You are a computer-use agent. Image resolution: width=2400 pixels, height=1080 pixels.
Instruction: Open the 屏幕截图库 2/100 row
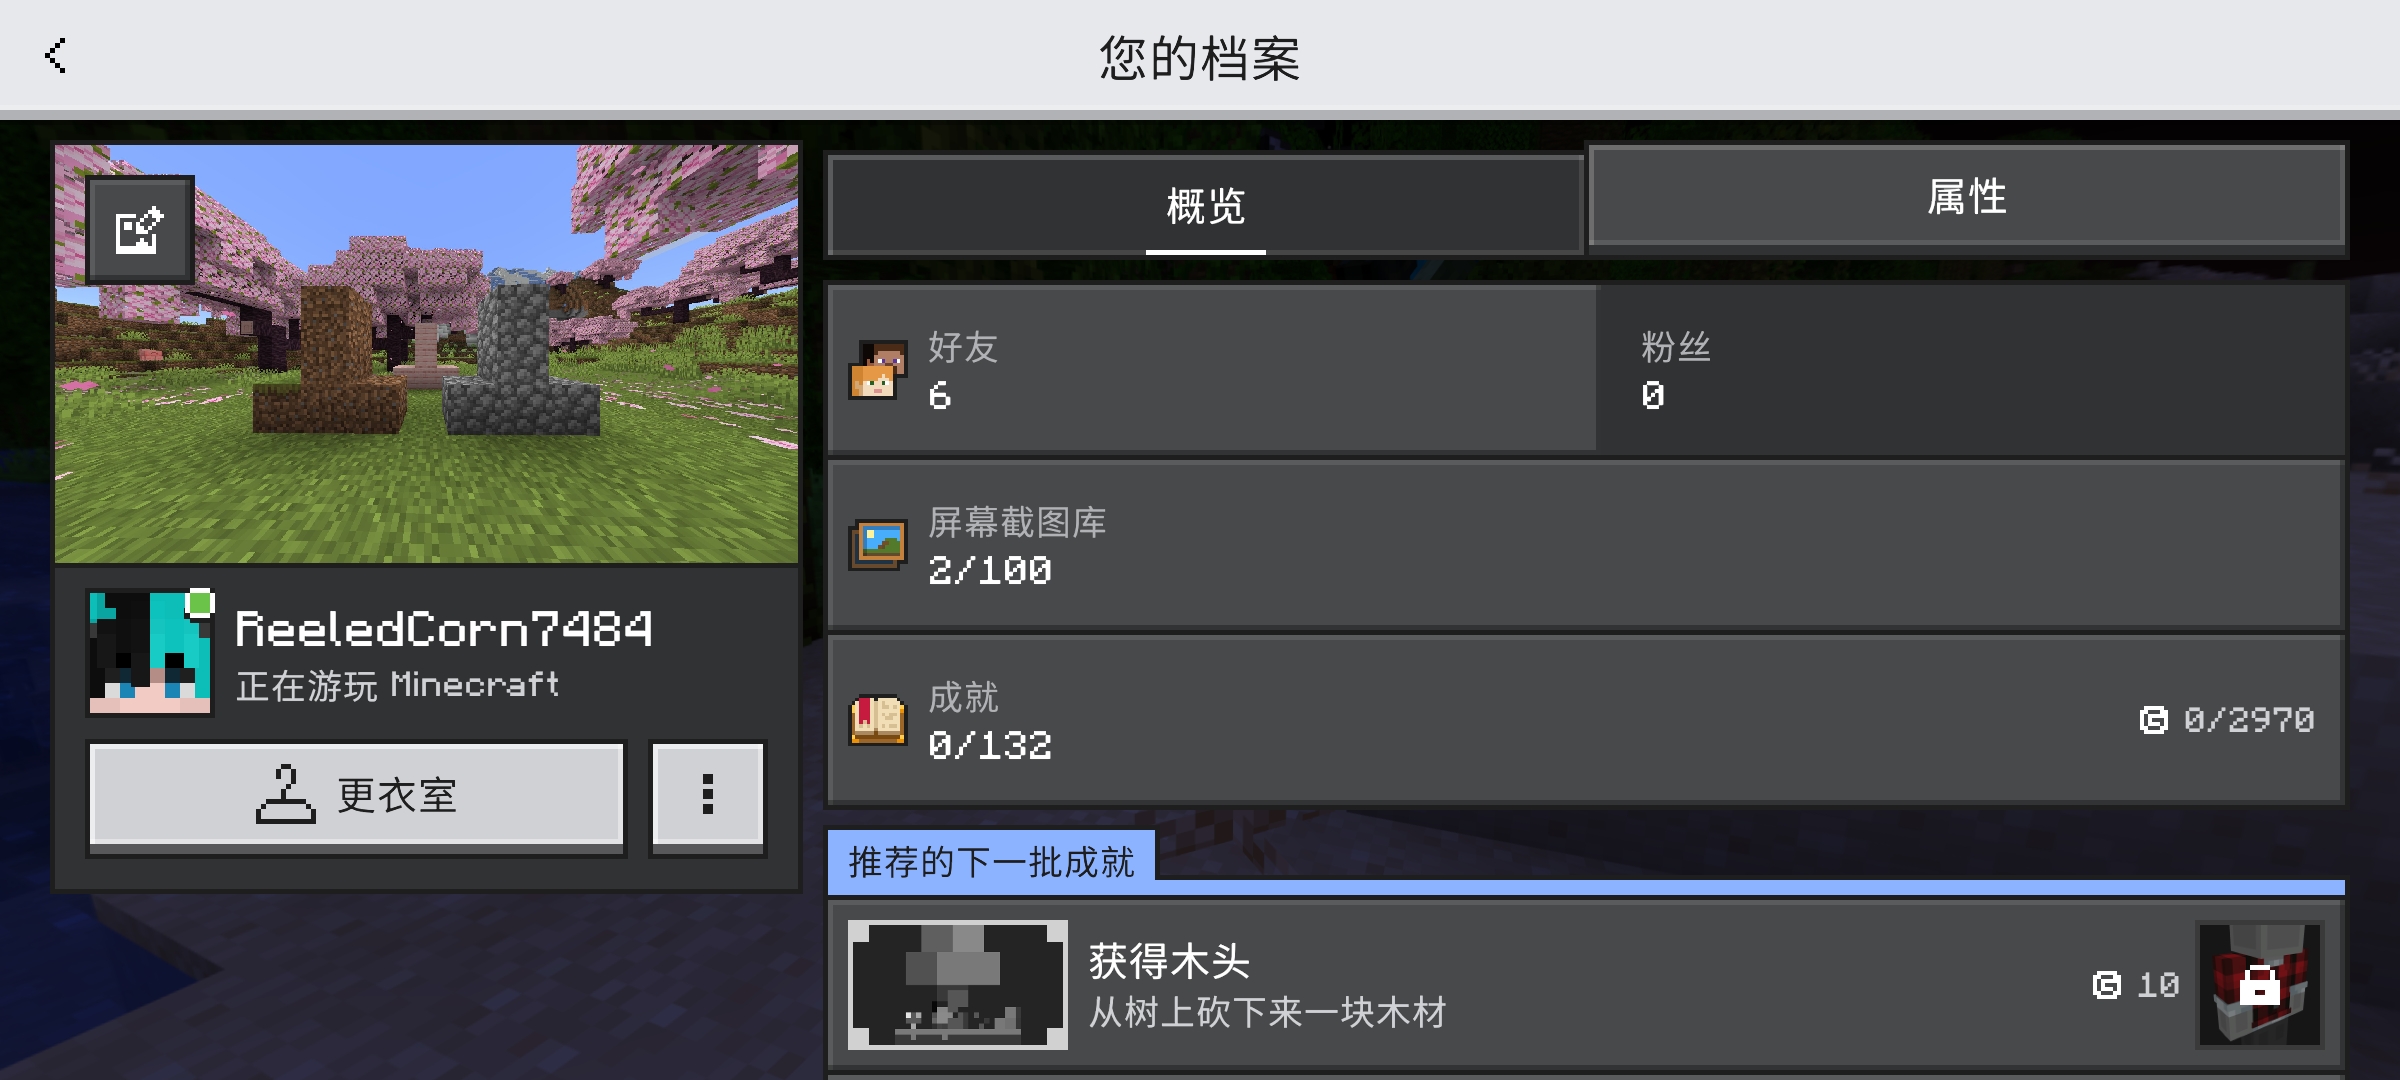point(1586,545)
